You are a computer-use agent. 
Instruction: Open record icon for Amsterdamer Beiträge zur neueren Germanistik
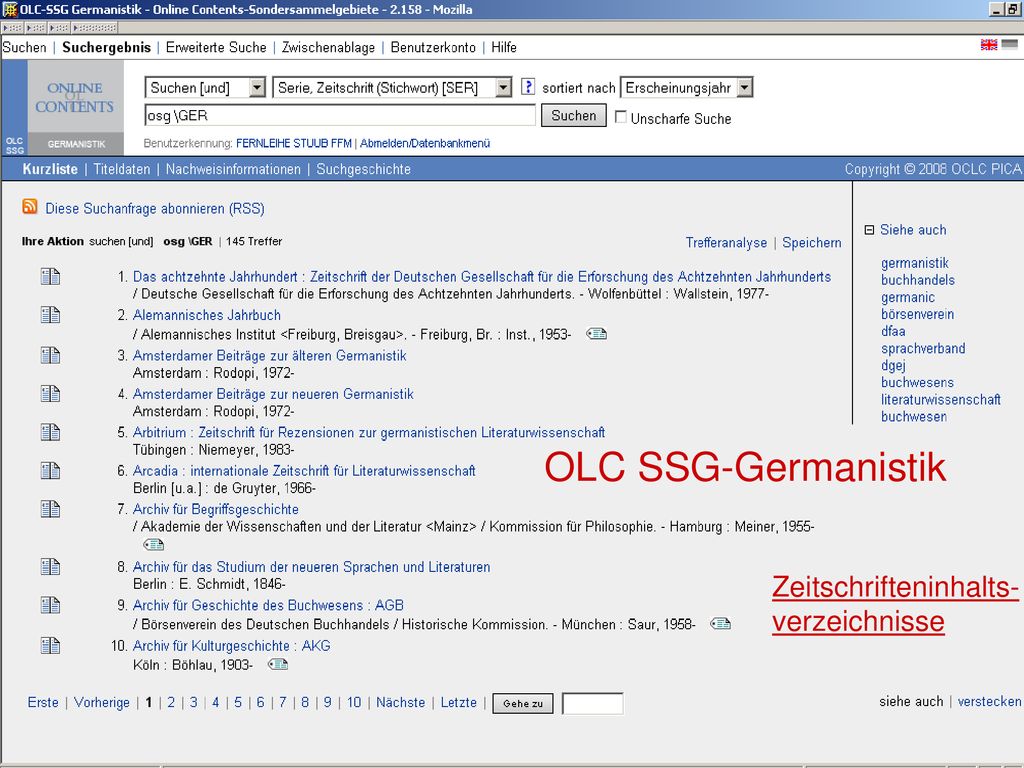click(50, 394)
